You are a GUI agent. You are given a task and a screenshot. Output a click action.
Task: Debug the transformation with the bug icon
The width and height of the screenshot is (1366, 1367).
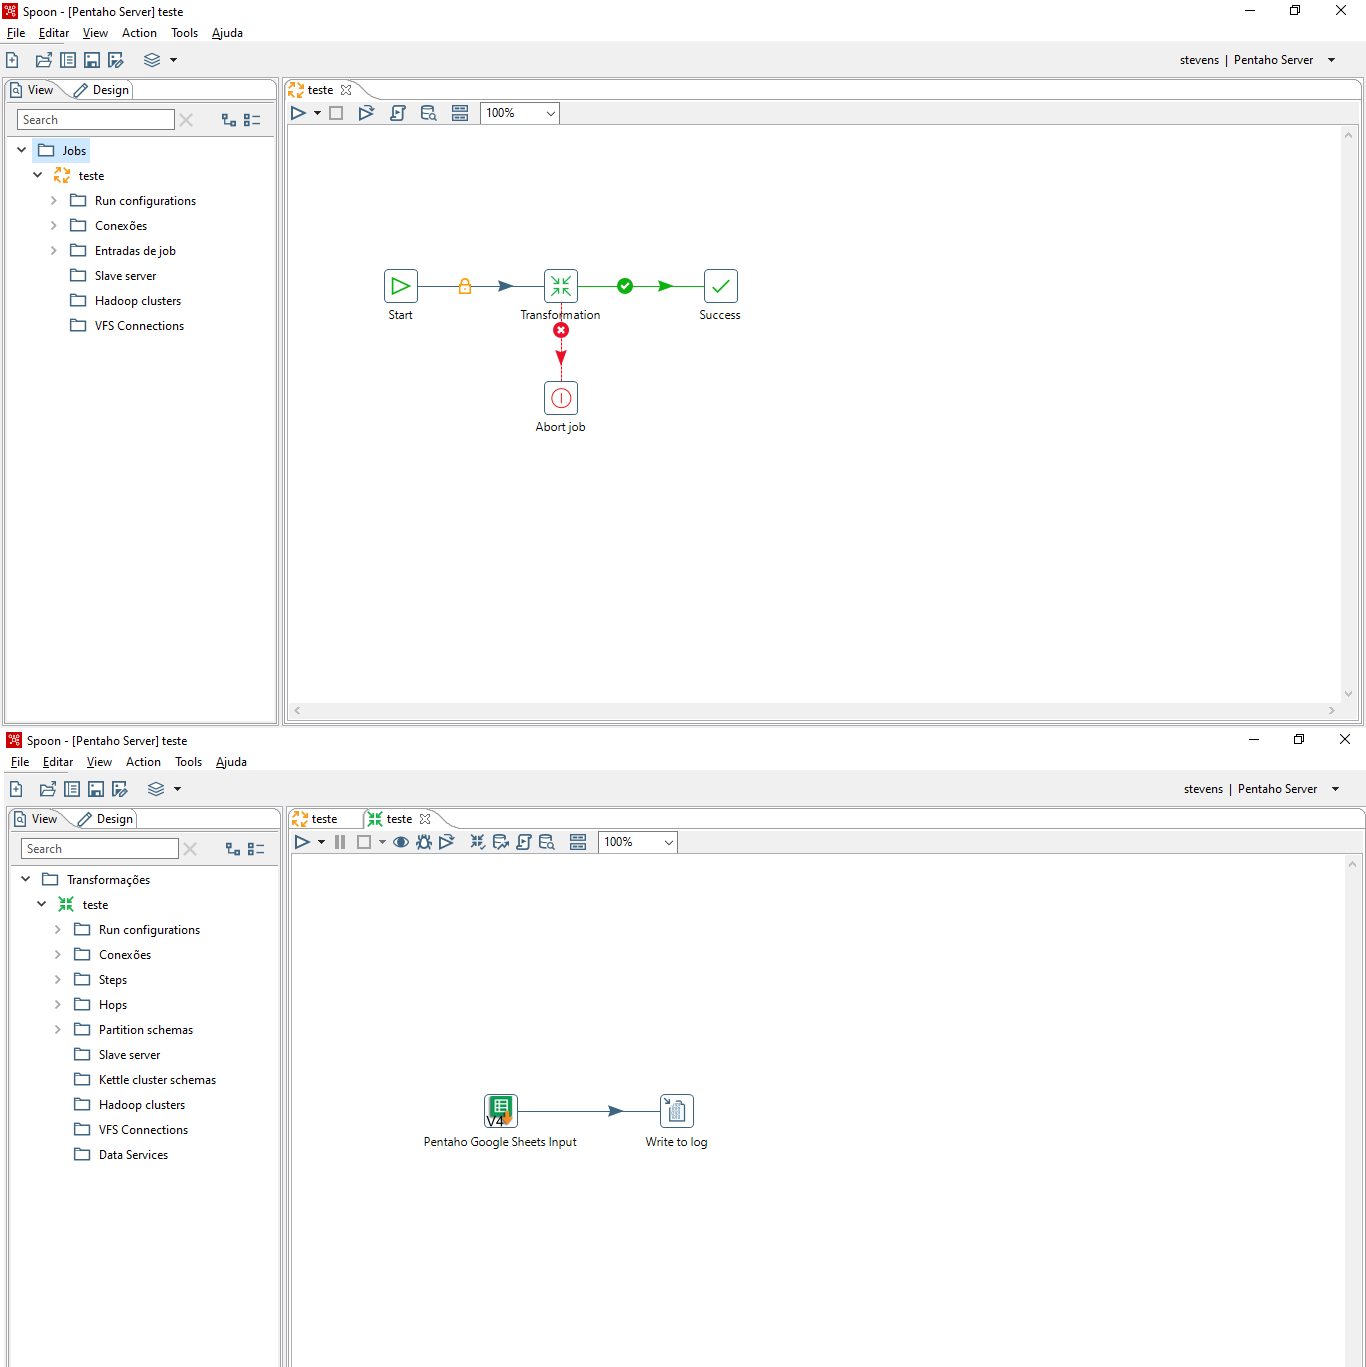(423, 841)
